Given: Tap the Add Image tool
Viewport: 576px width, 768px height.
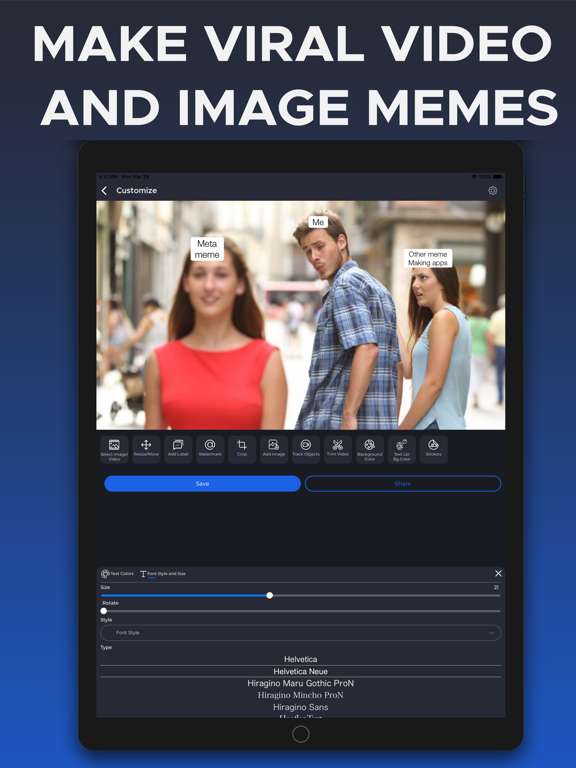Looking at the screenshot, I should coord(274,449).
